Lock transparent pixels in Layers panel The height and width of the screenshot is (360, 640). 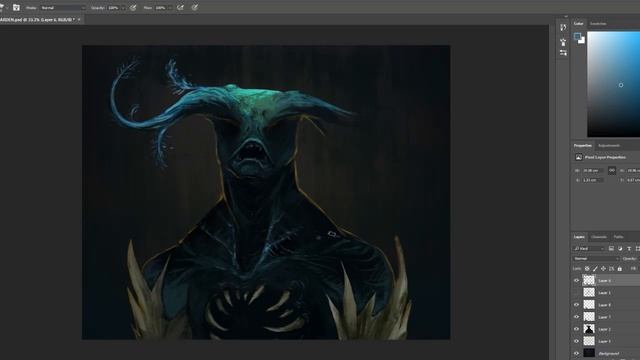click(x=587, y=269)
